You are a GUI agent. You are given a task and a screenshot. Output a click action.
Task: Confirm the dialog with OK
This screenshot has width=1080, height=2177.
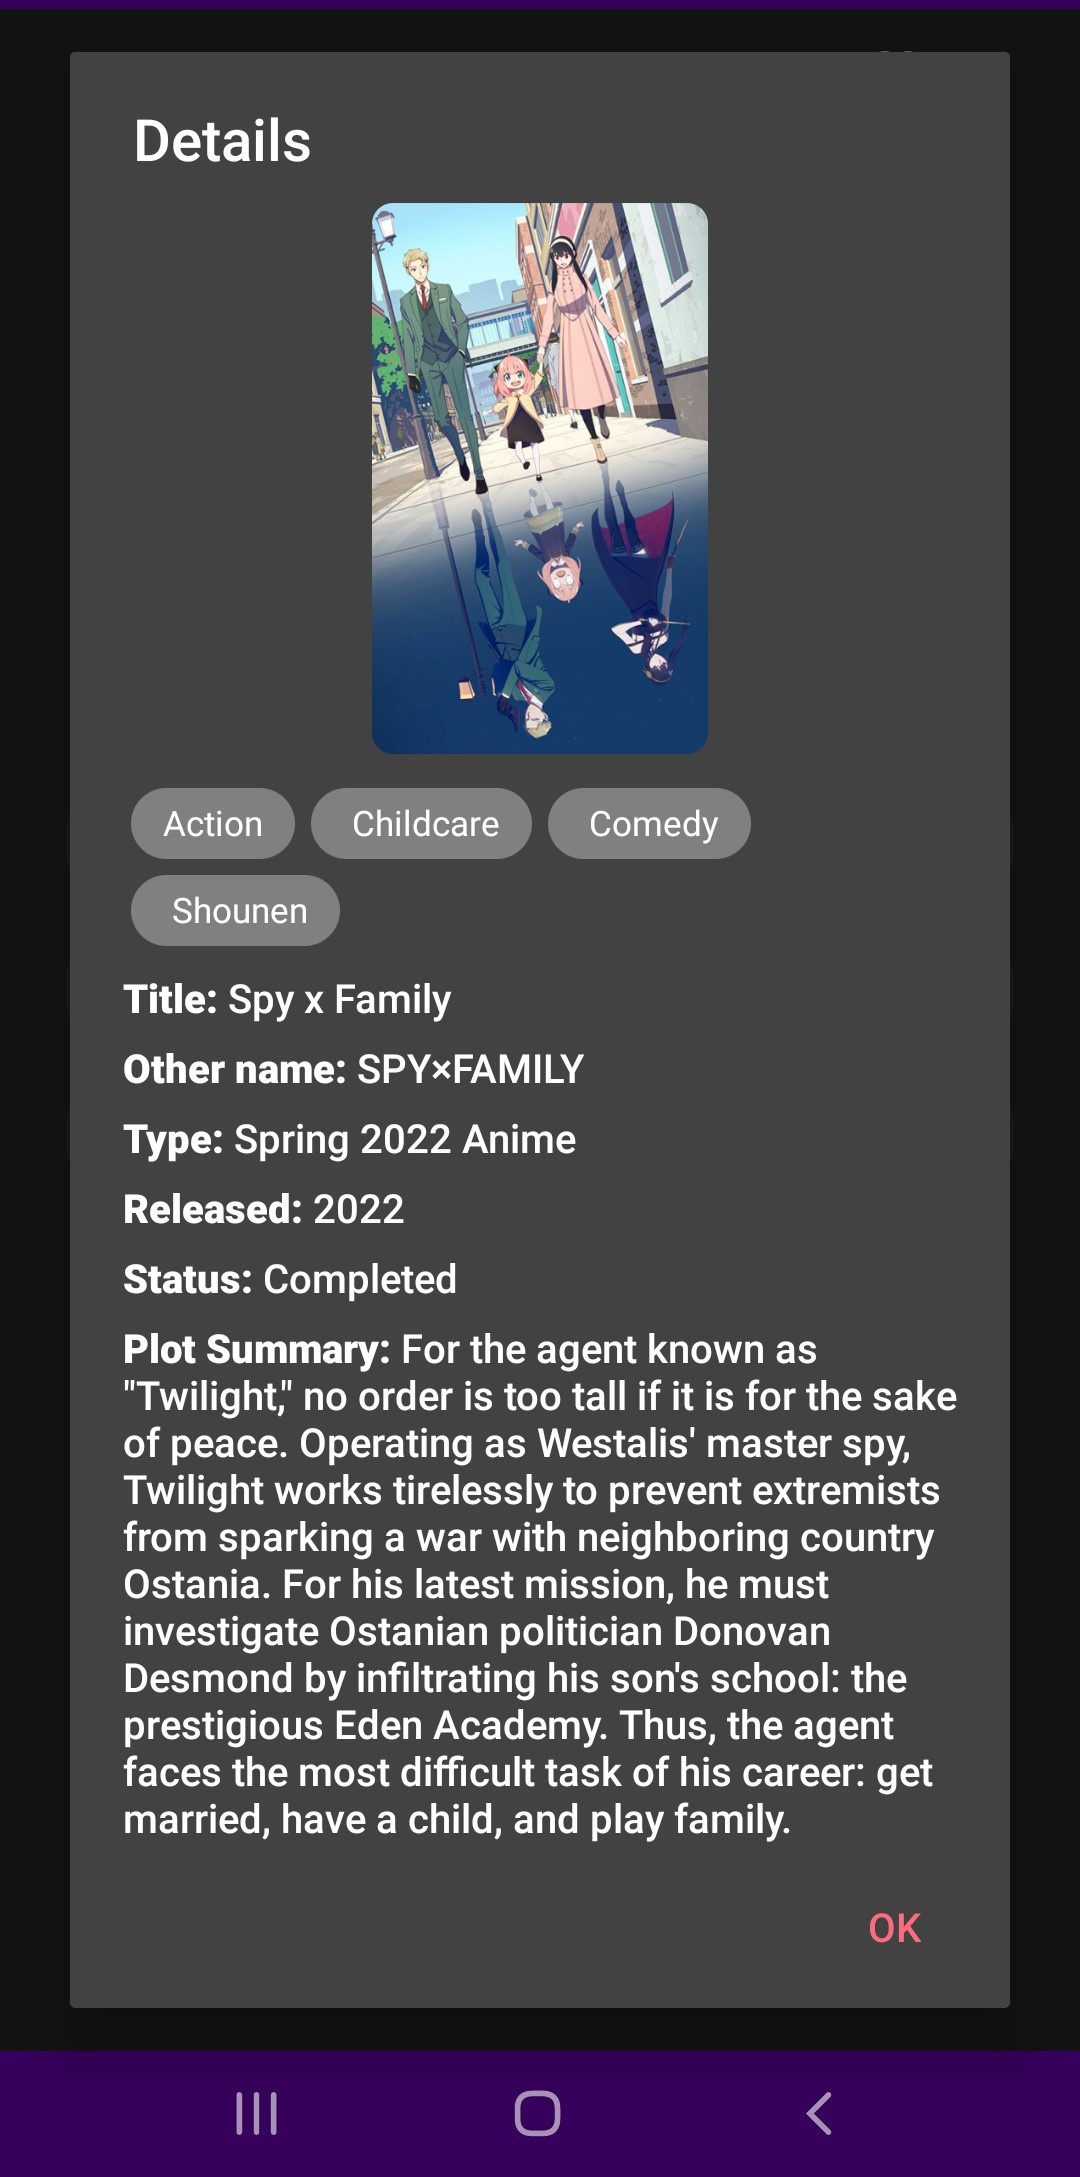894,1928
